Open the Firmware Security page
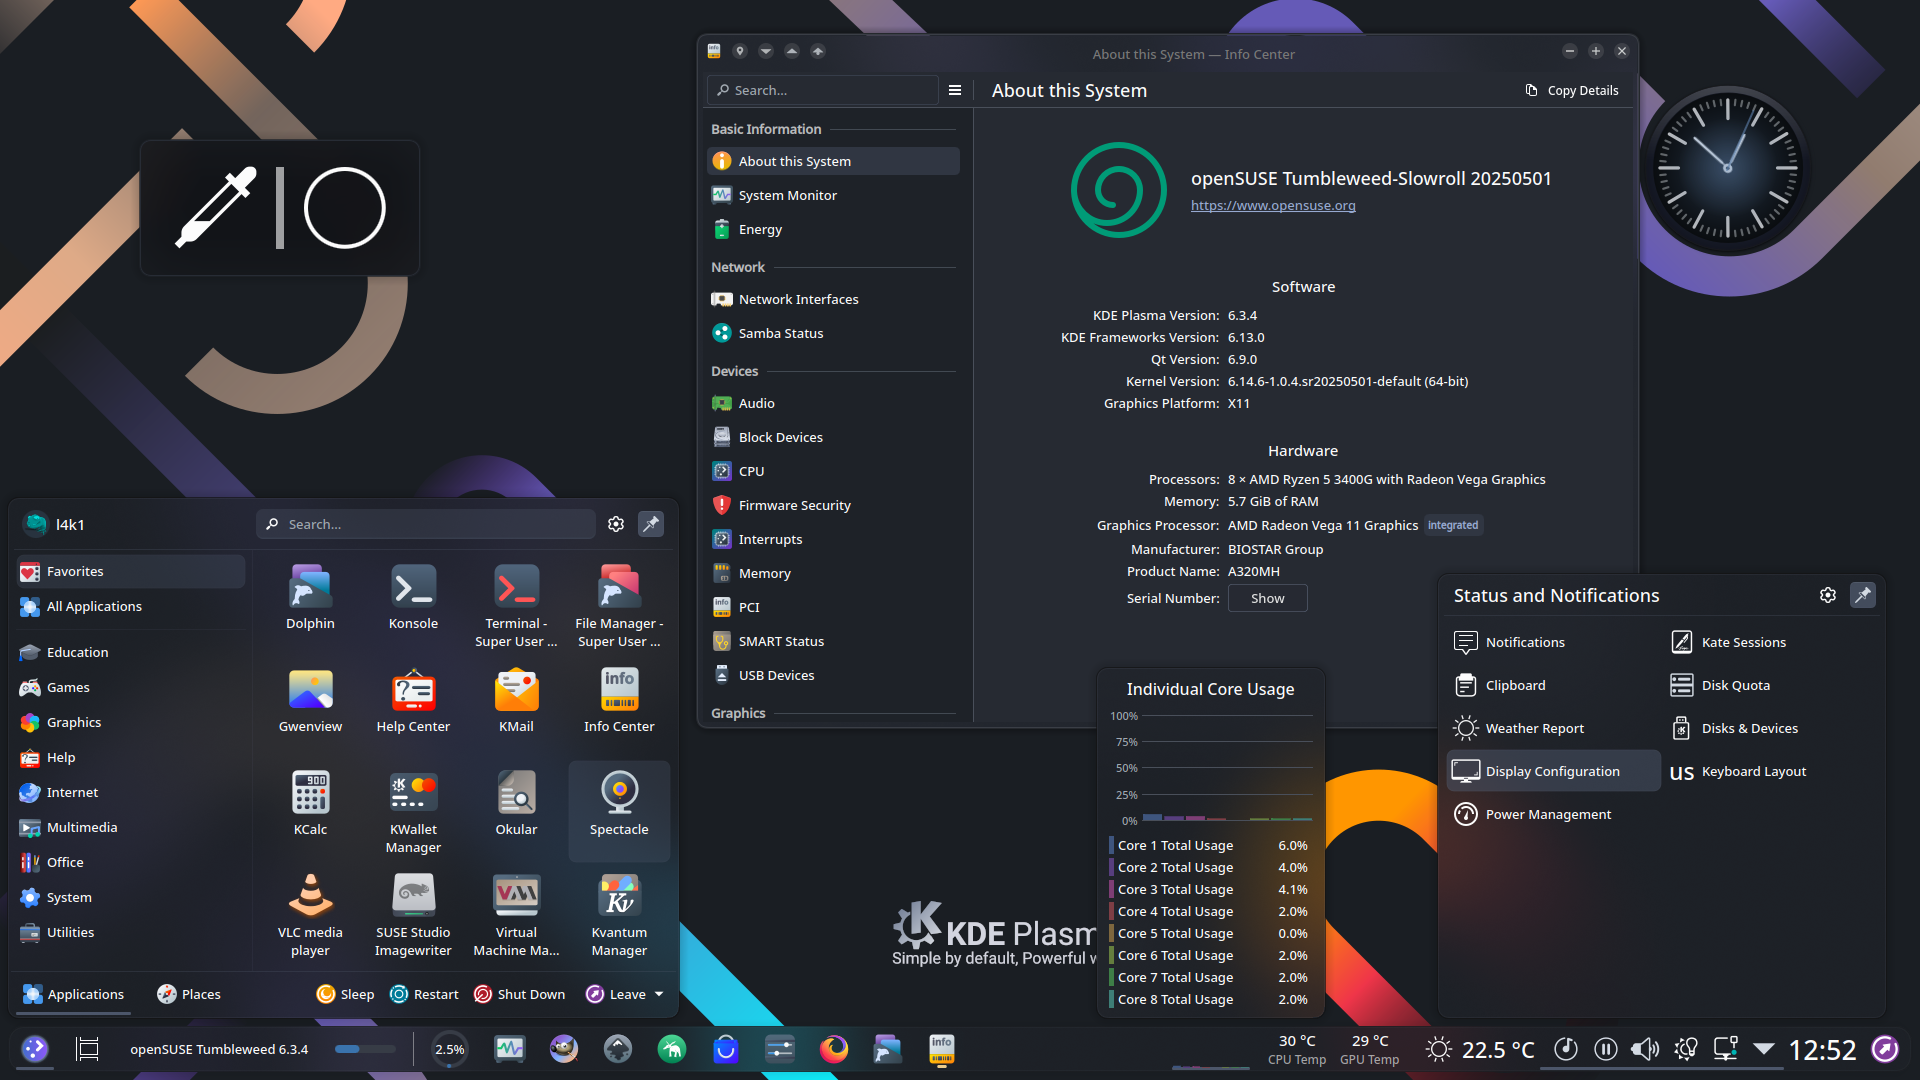Image resolution: width=1920 pixels, height=1080 pixels. coord(833,505)
